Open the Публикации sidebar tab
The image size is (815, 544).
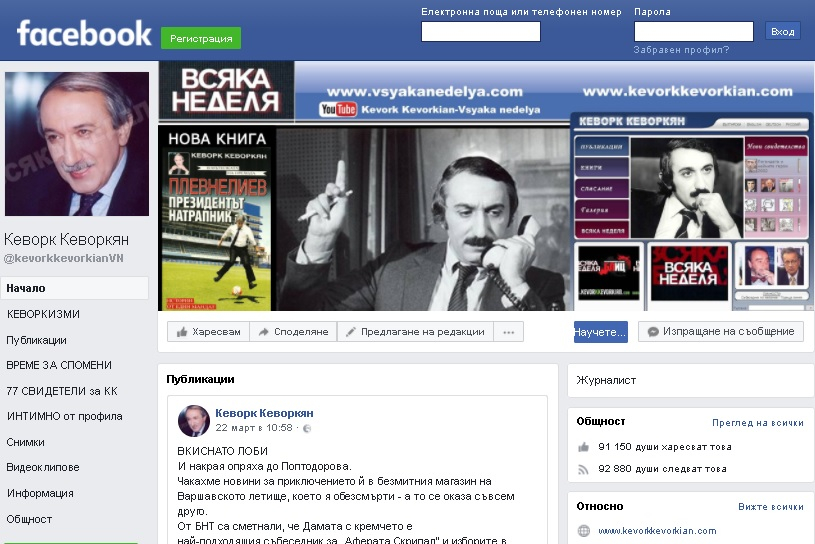click(x=36, y=340)
